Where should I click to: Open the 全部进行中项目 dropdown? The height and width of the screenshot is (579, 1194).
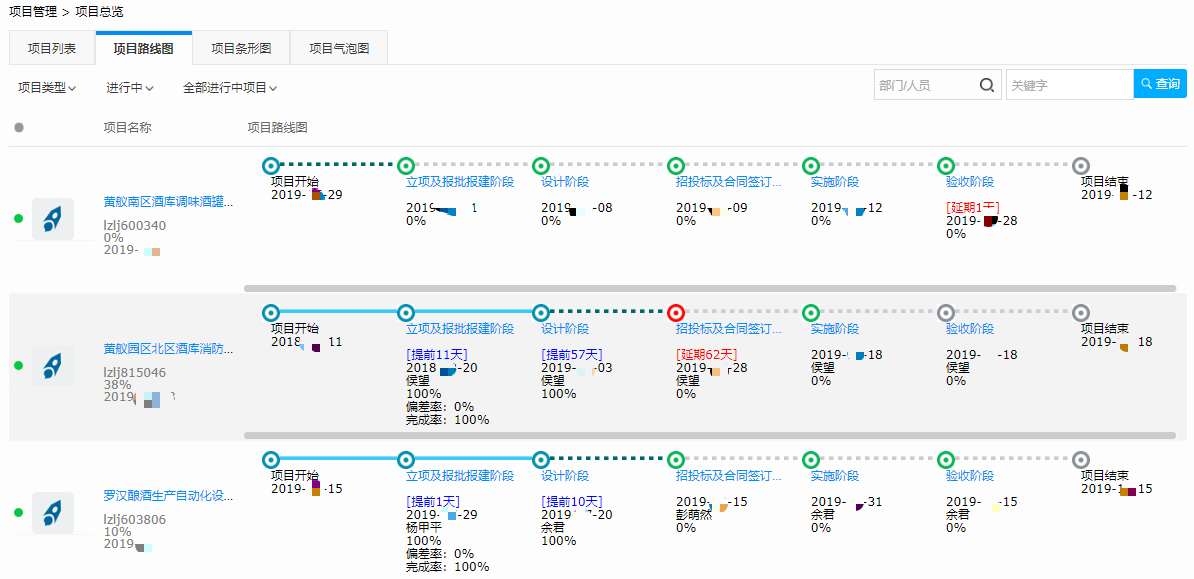[230, 88]
